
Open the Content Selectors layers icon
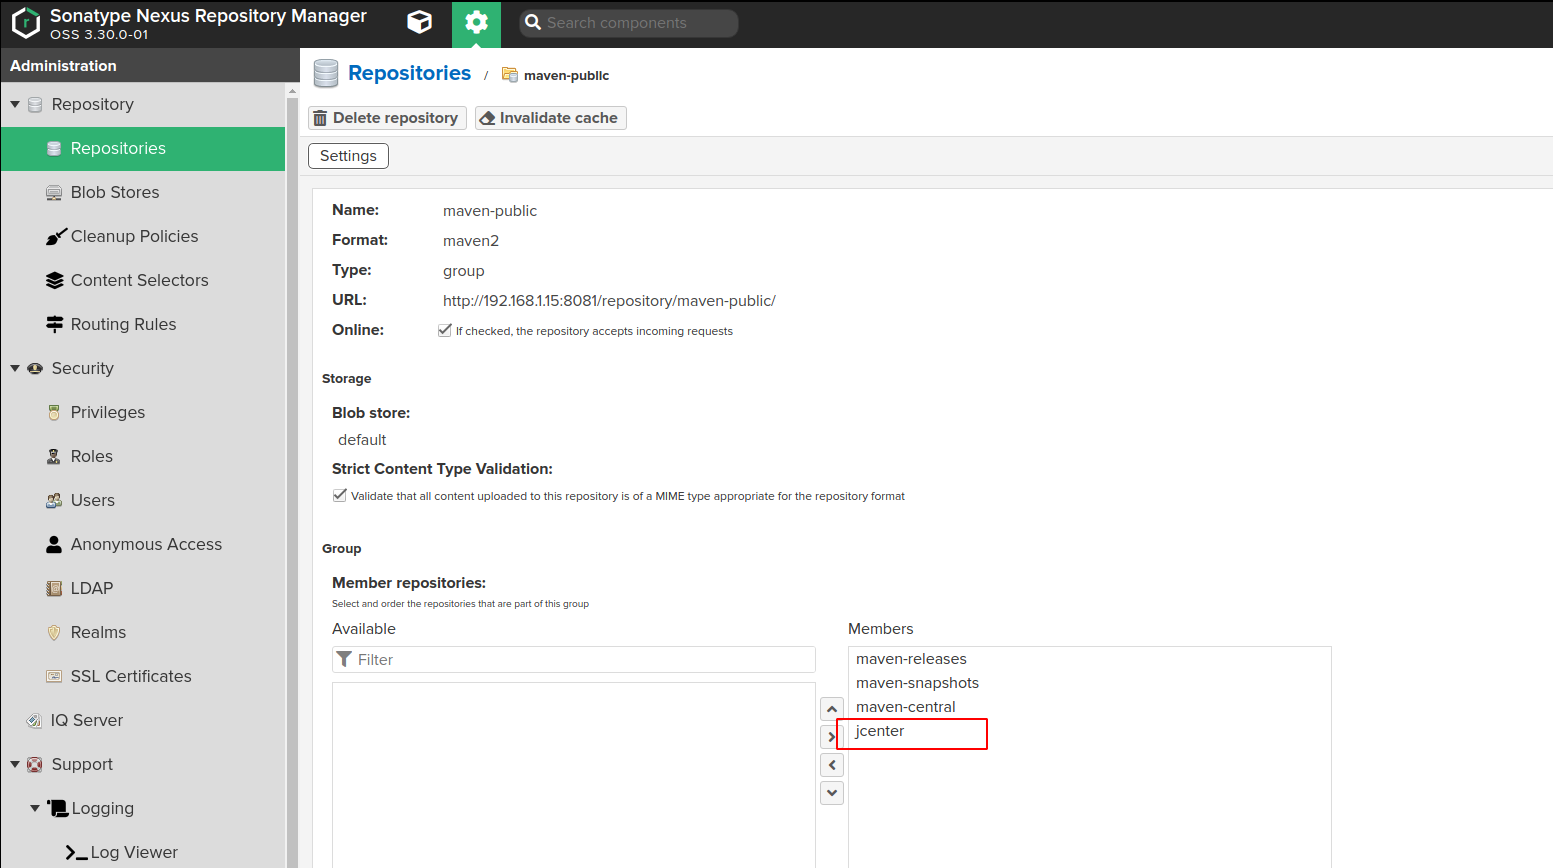click(55, 280)
